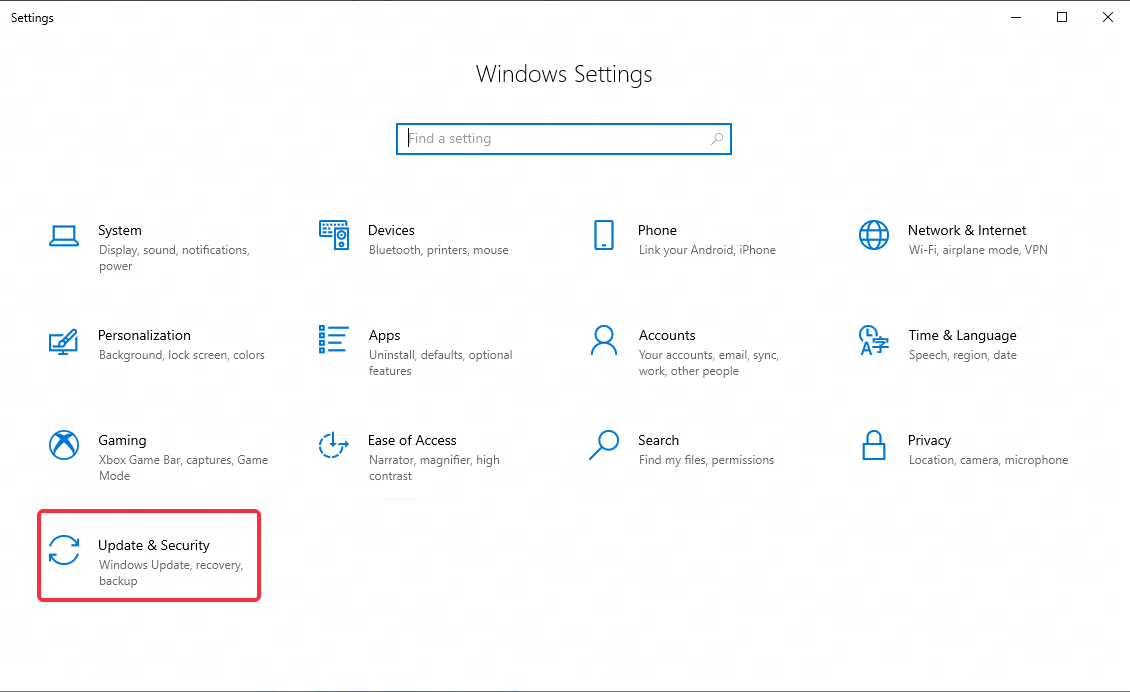Click the Update & Security refresh icon
The height and width of the screenshot is (692, 1130).
[64, 550]
